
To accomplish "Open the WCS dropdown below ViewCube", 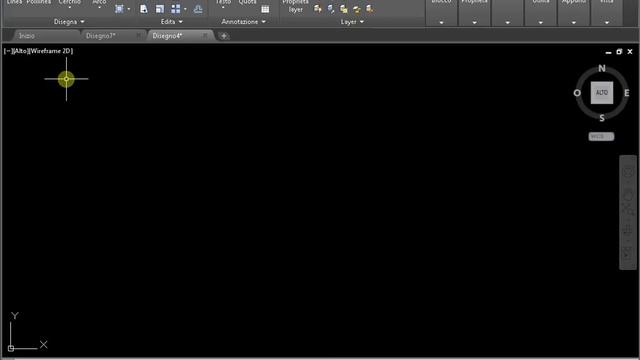I will pos(601,136).
